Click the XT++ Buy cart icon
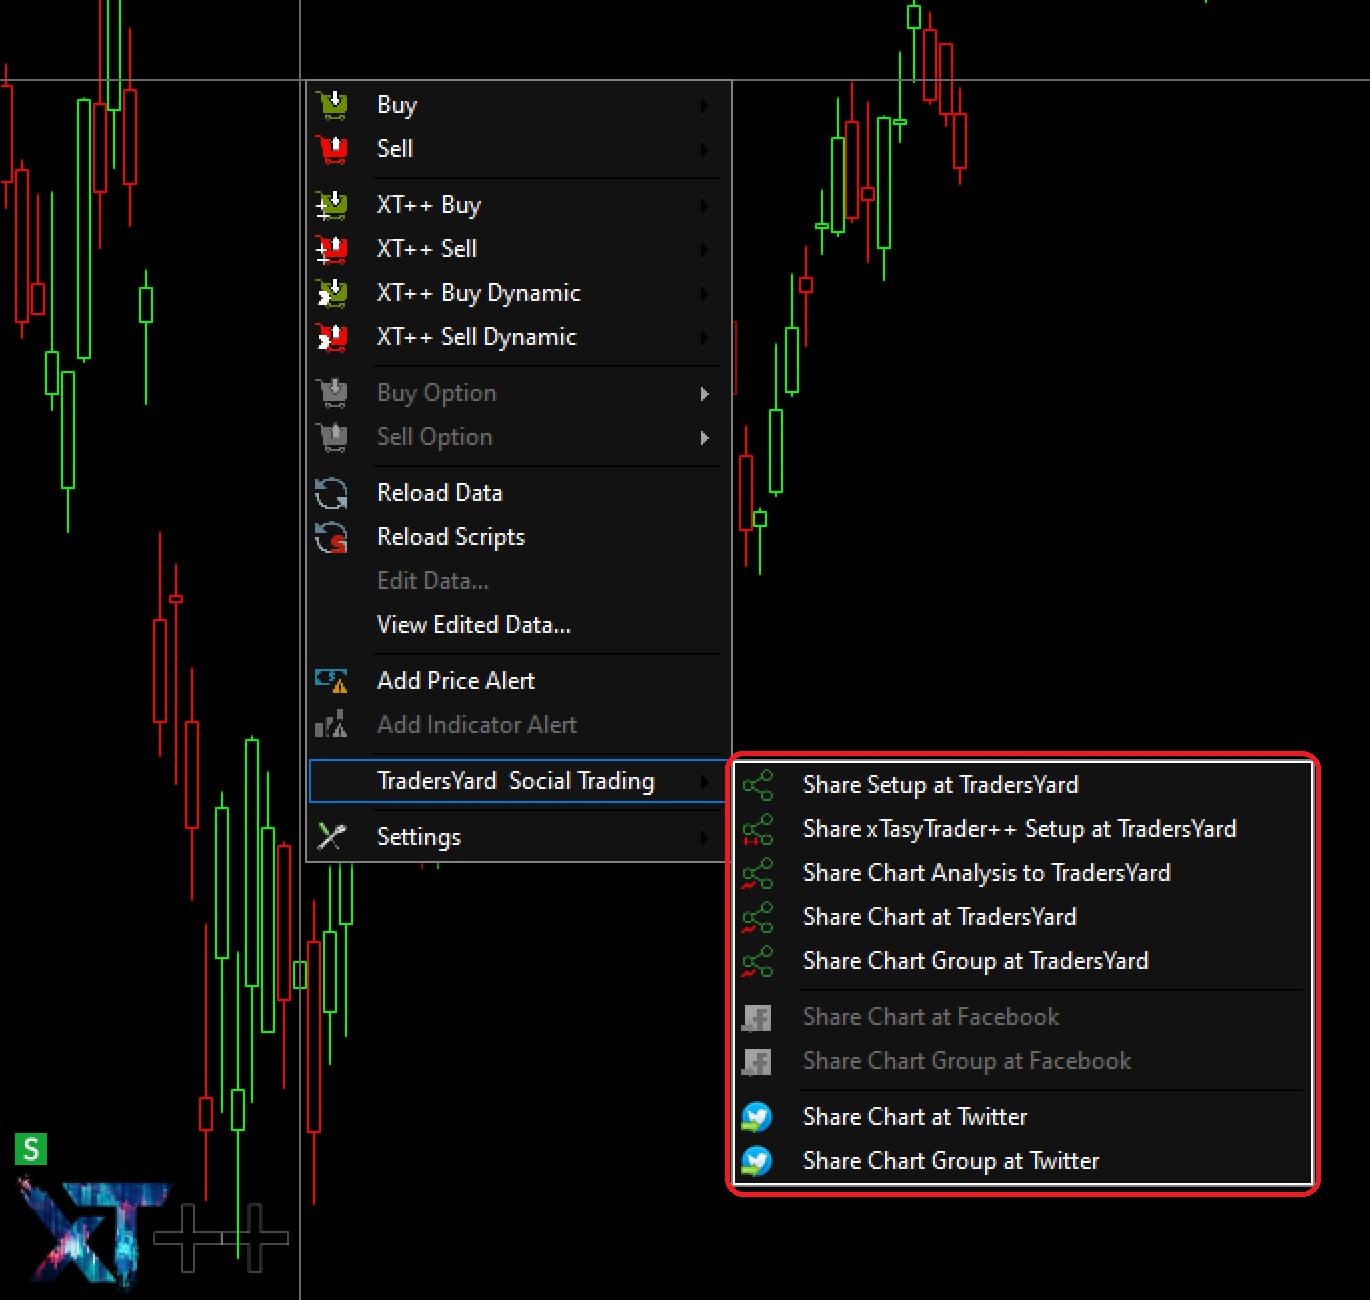1370x1300 pixels. [332, 204]
